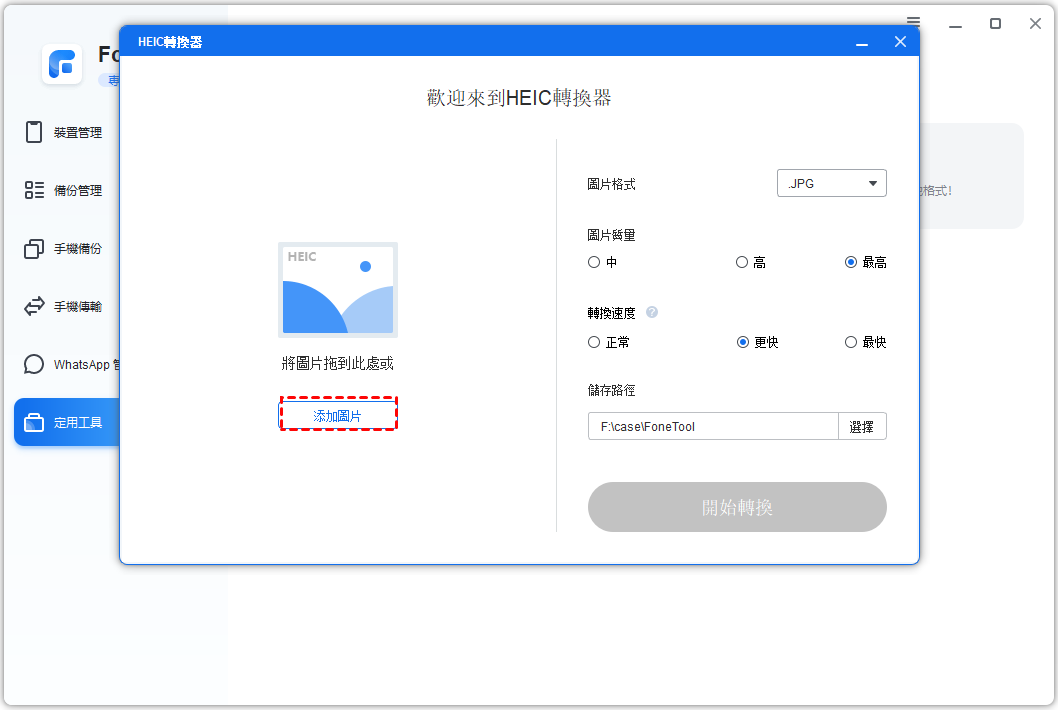The image size is (1058, 710).
Task: Close the HEIC轉換器 dialog
Action: 900,42
